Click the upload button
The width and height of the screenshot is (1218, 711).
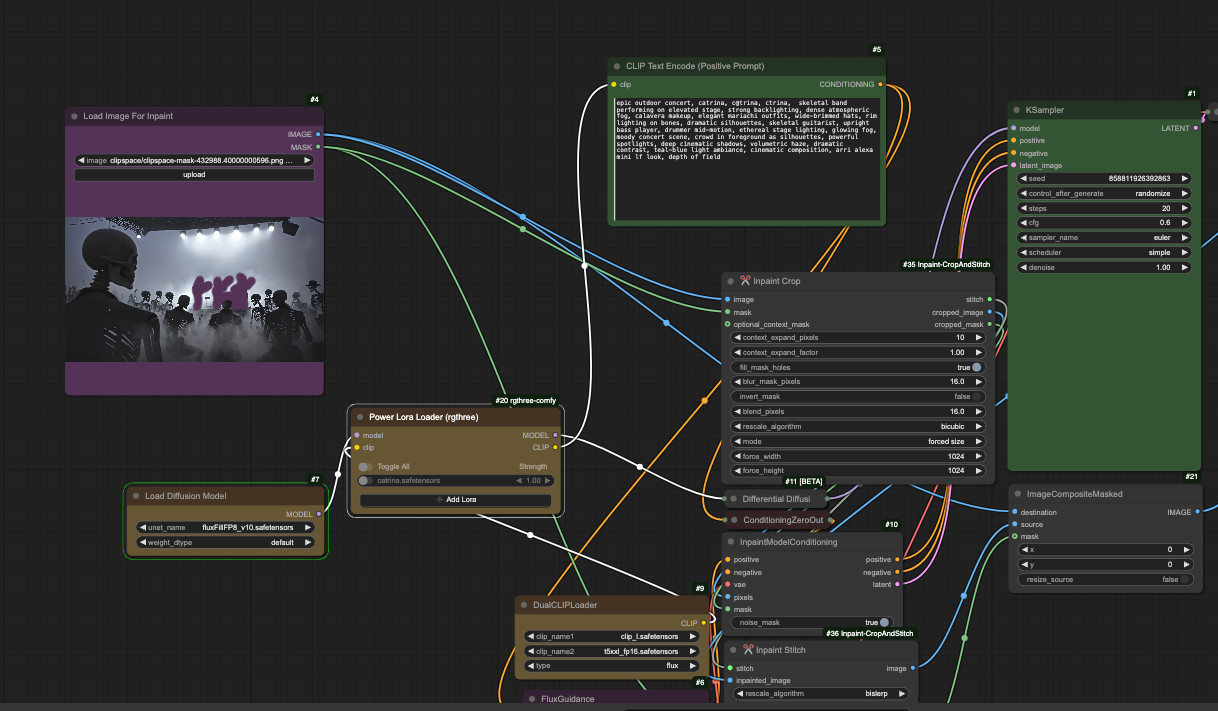point(194,174)
